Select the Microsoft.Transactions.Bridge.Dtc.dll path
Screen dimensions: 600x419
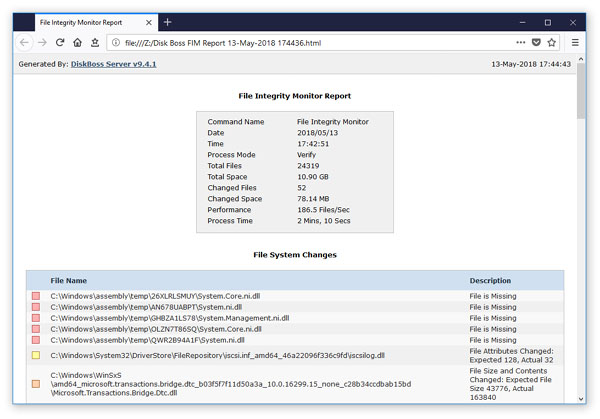(231, 384)
